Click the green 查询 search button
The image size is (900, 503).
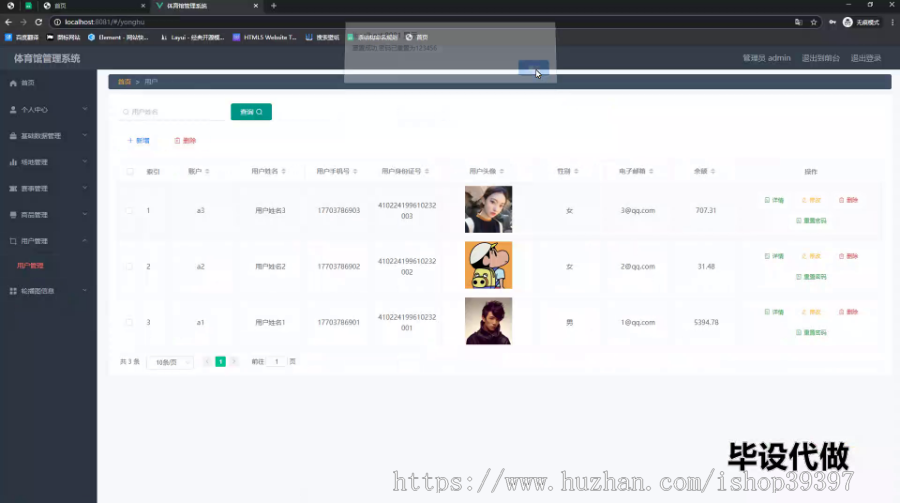coord(251,112)
